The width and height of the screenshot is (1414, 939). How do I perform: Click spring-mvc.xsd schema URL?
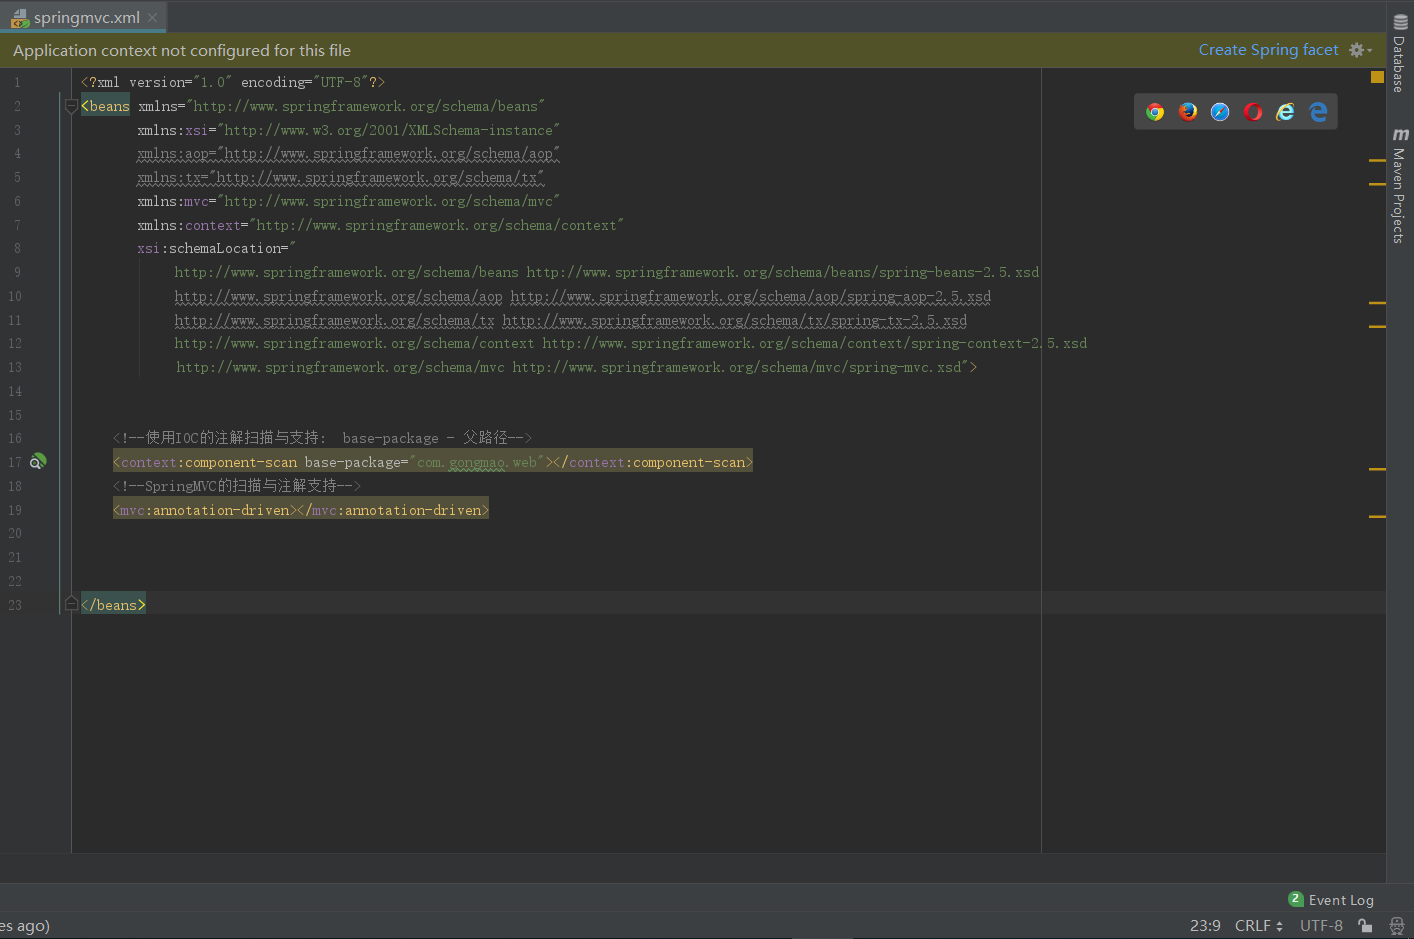tap(738, 367)
